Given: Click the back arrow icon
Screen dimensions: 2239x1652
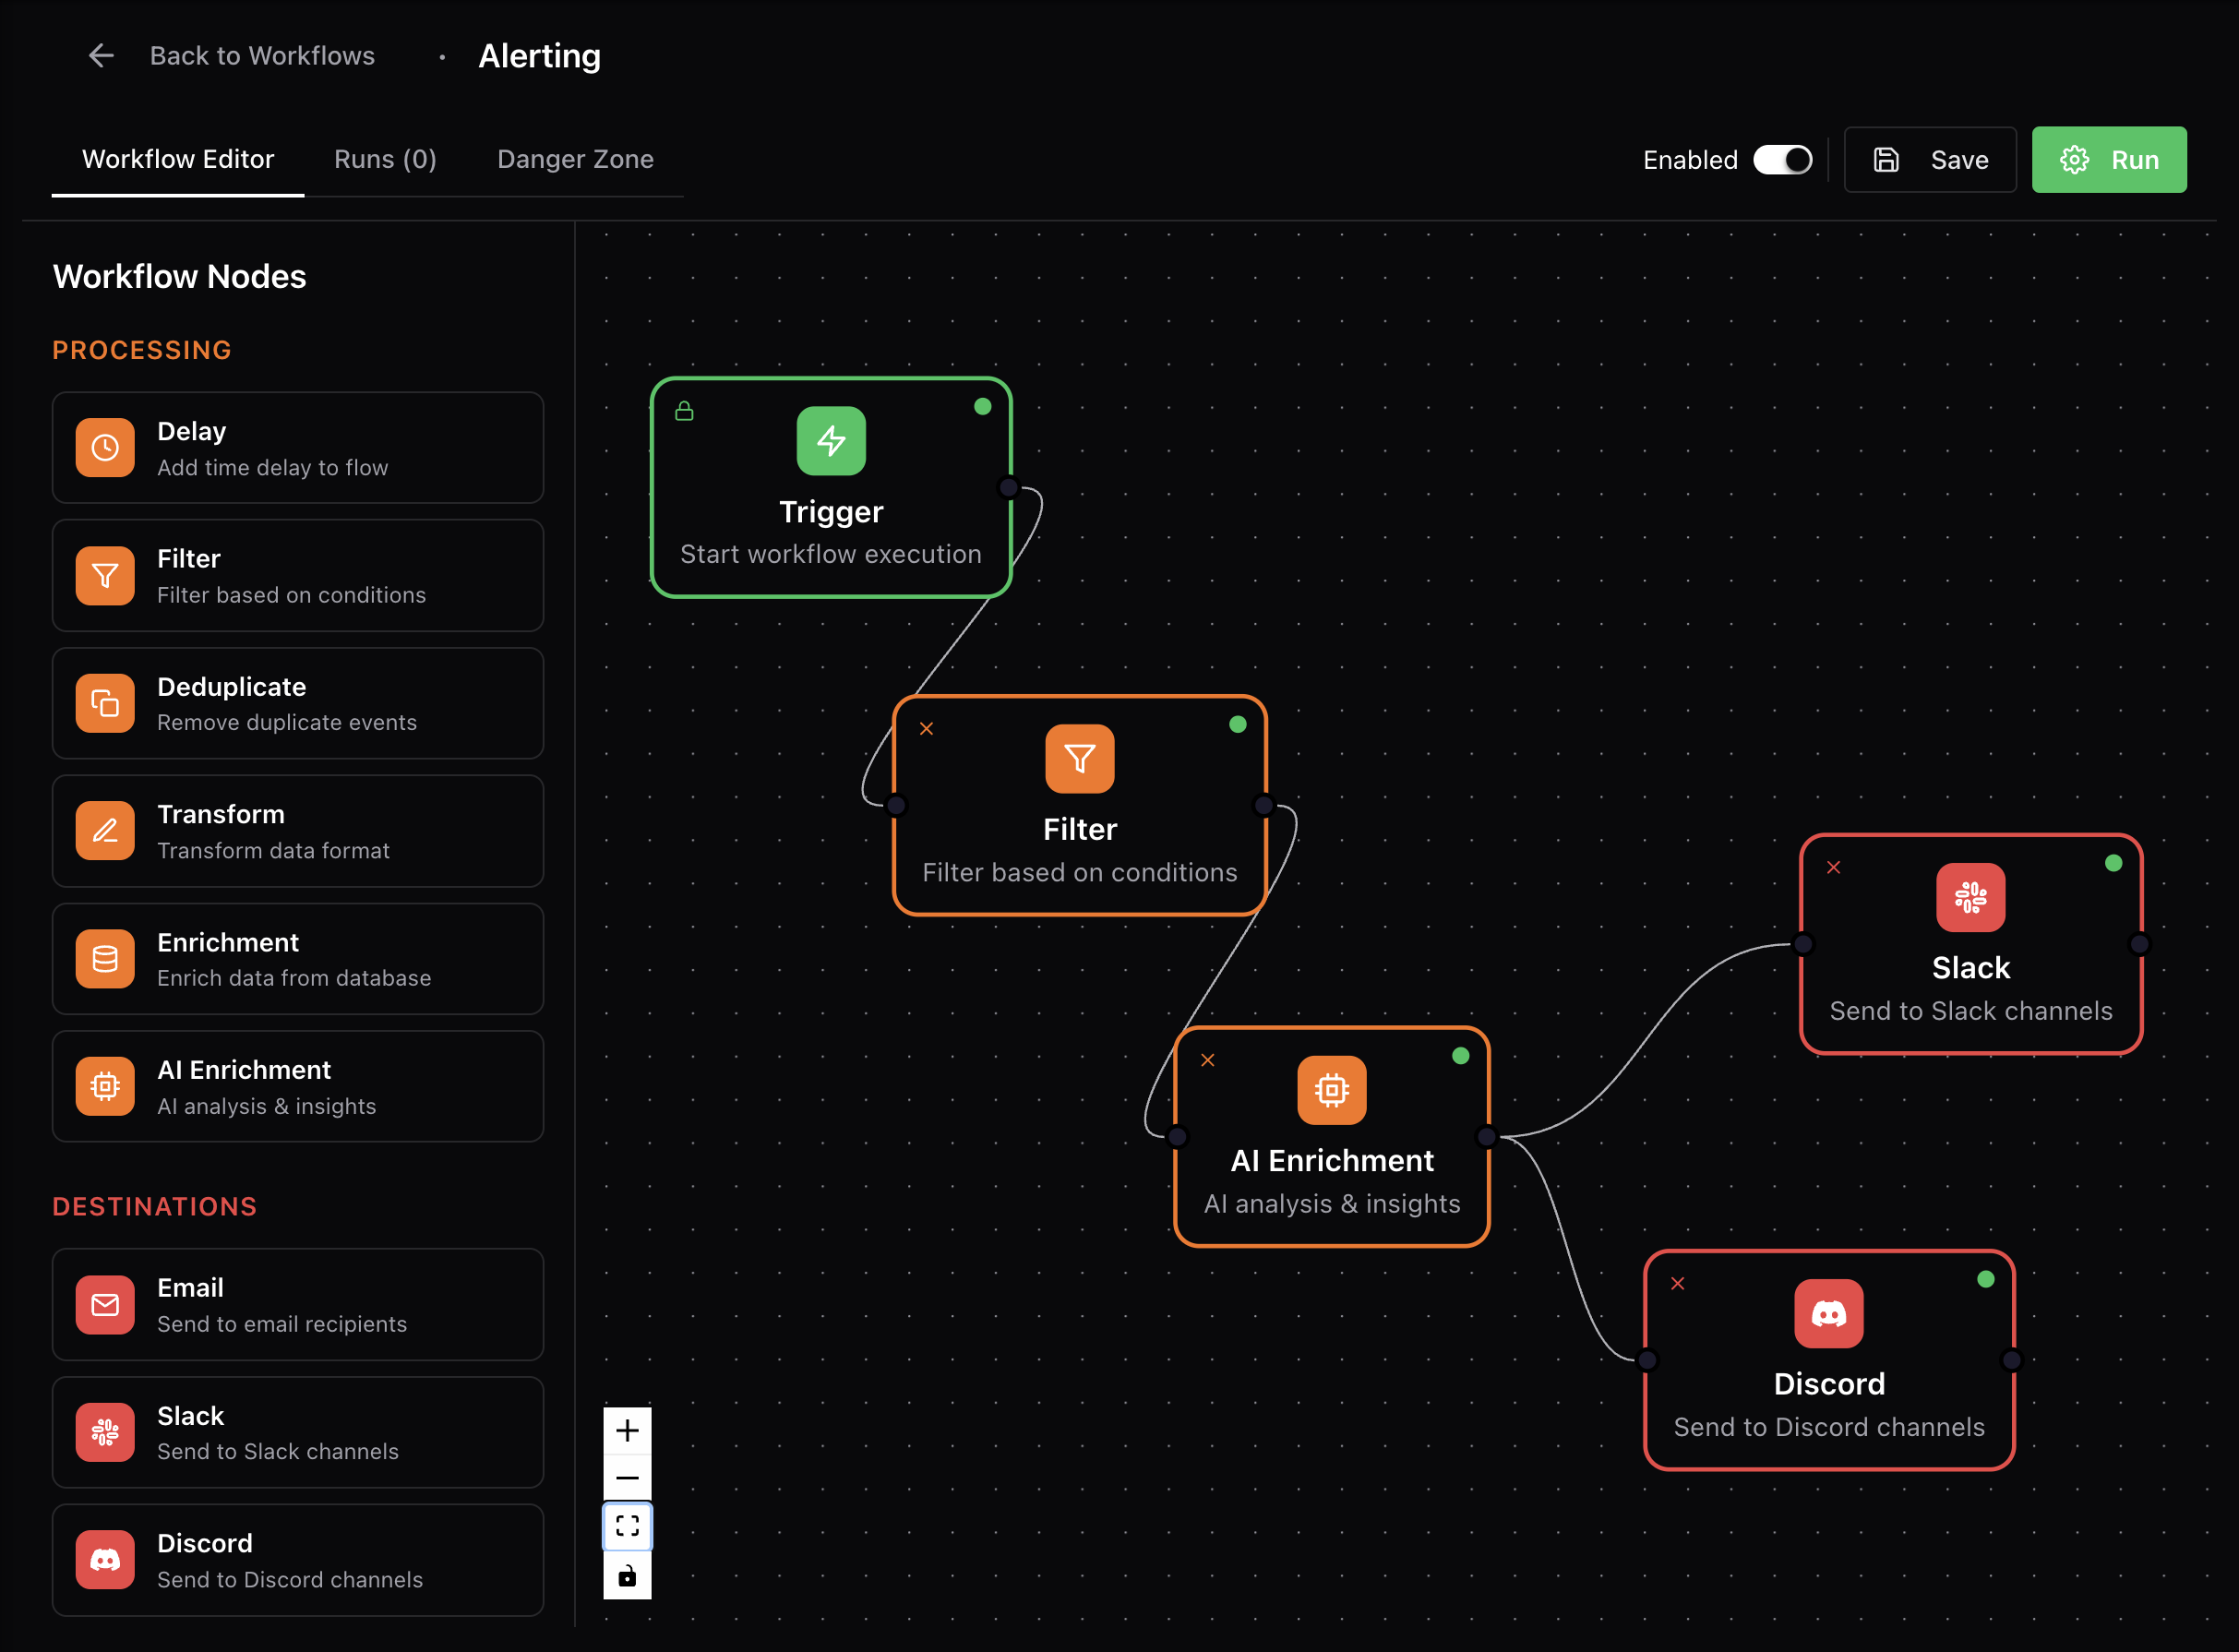Looking at the screenshot, I should pyautogui.click(x=101, y=56).
